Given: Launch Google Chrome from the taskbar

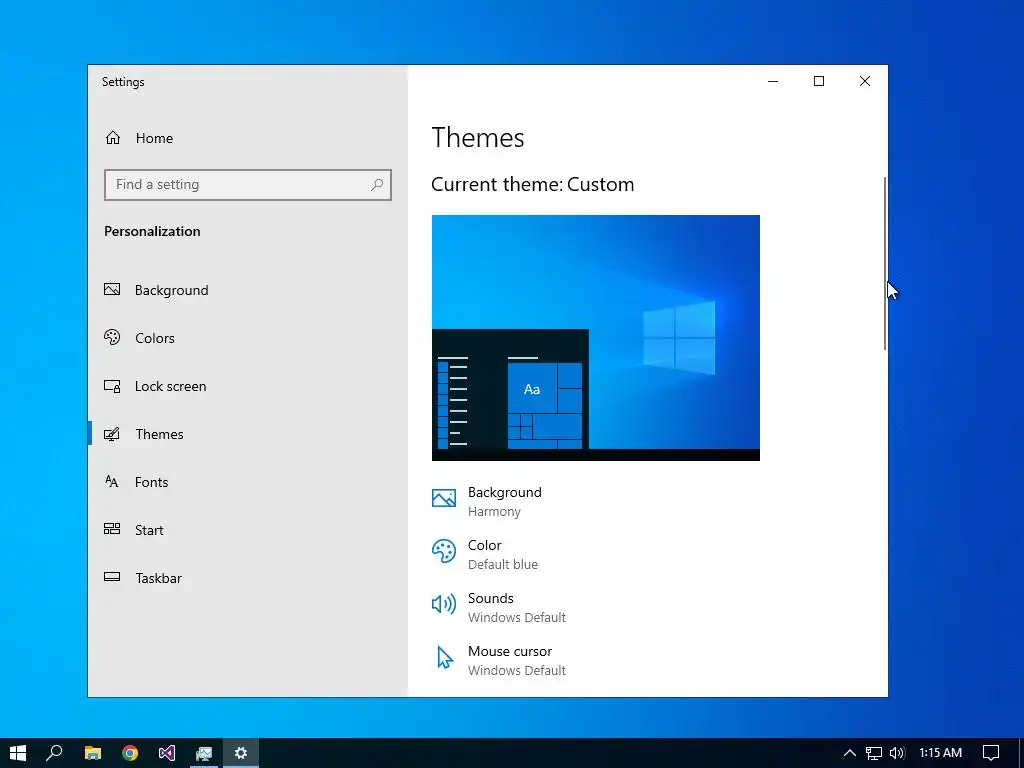Looking at the screenshot, I should [130, 753].
